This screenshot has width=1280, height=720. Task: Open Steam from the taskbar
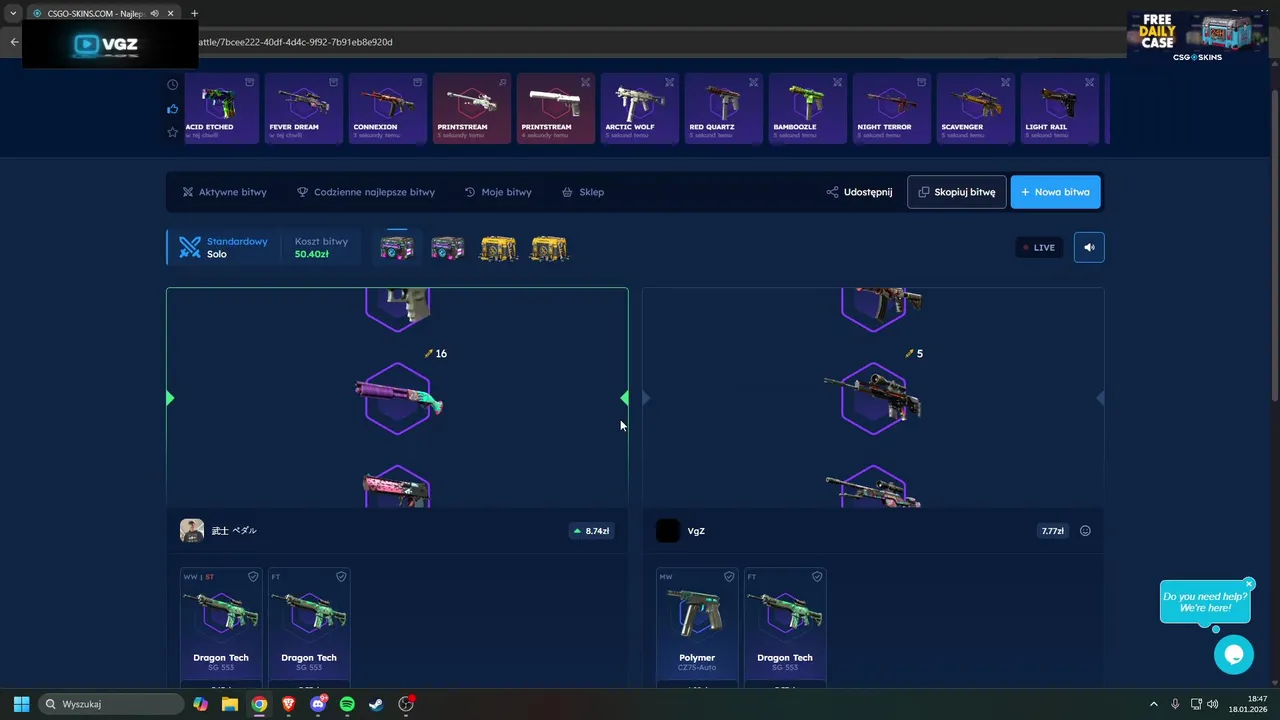376,704
